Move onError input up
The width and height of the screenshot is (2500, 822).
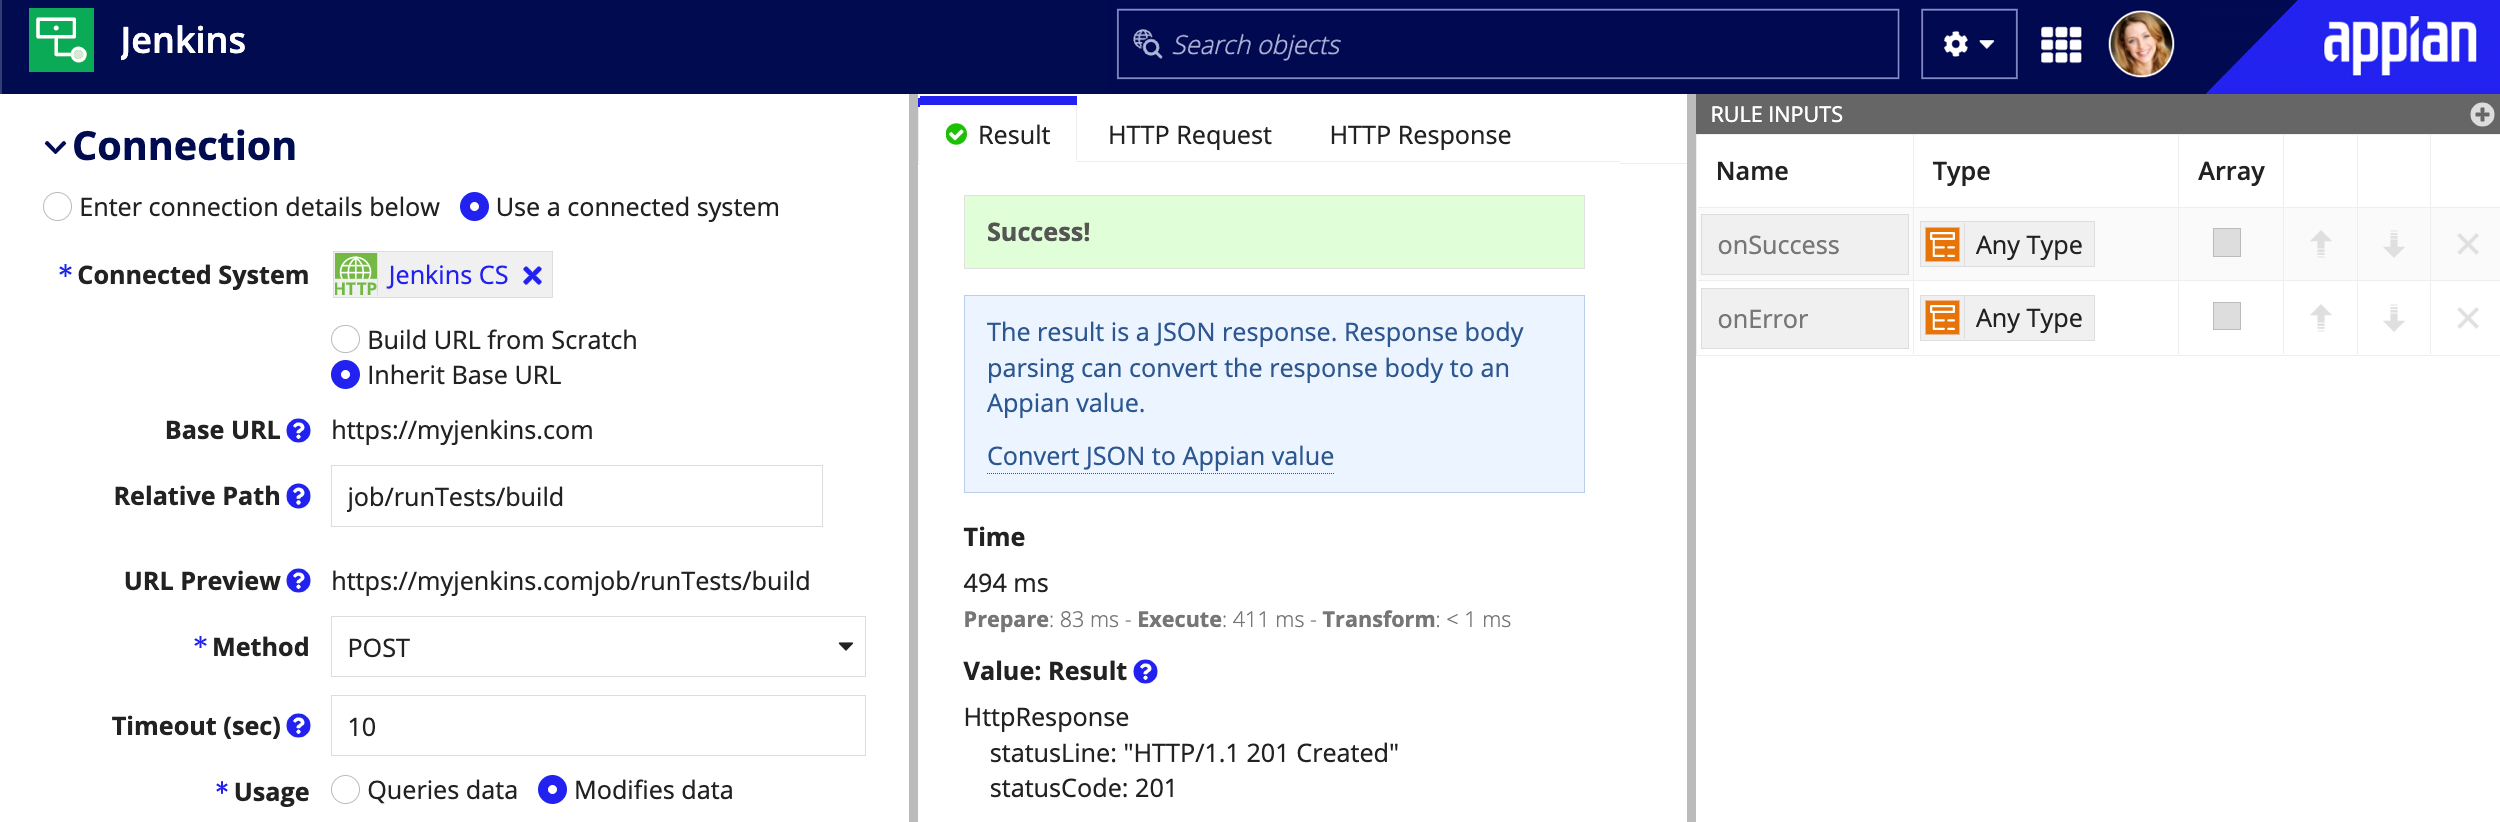[2320, 317]
